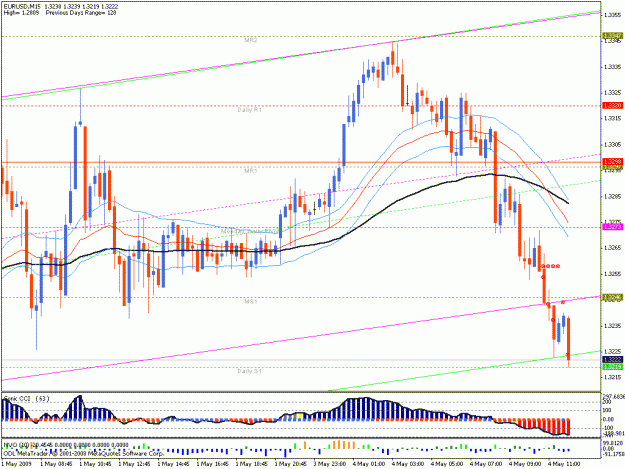
Task: Click the NVO (20) indicator label
Action: [16, 445]
